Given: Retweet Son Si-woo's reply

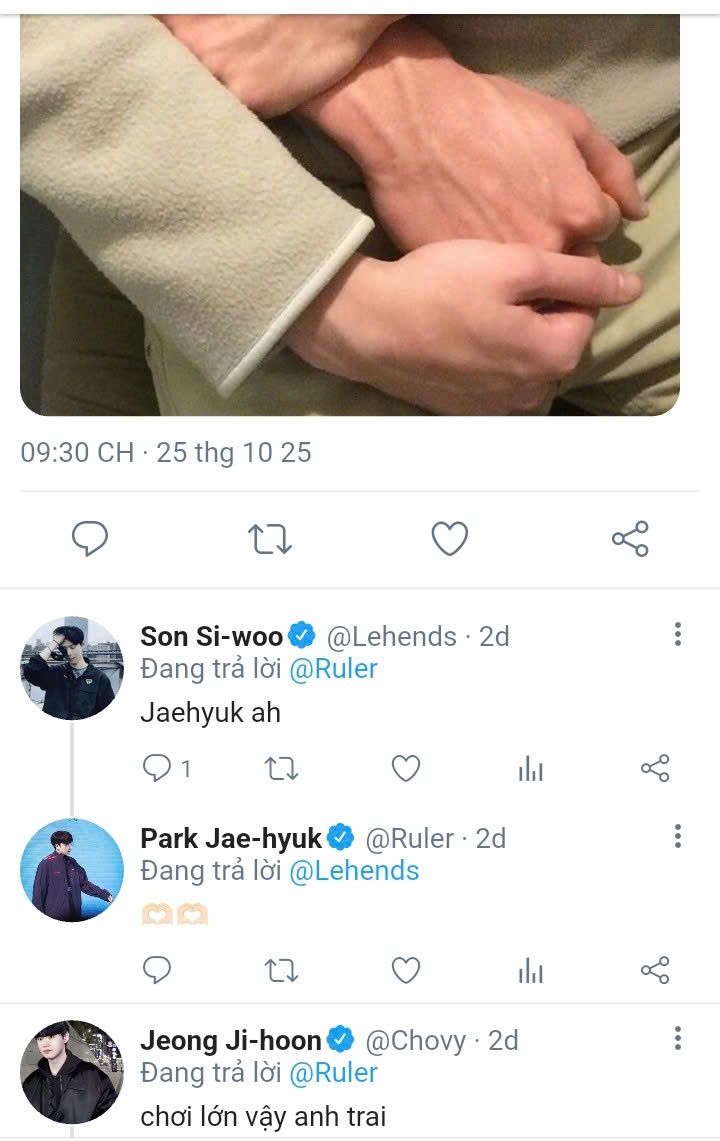Looking at the screenshot, I should click(279, 768).
